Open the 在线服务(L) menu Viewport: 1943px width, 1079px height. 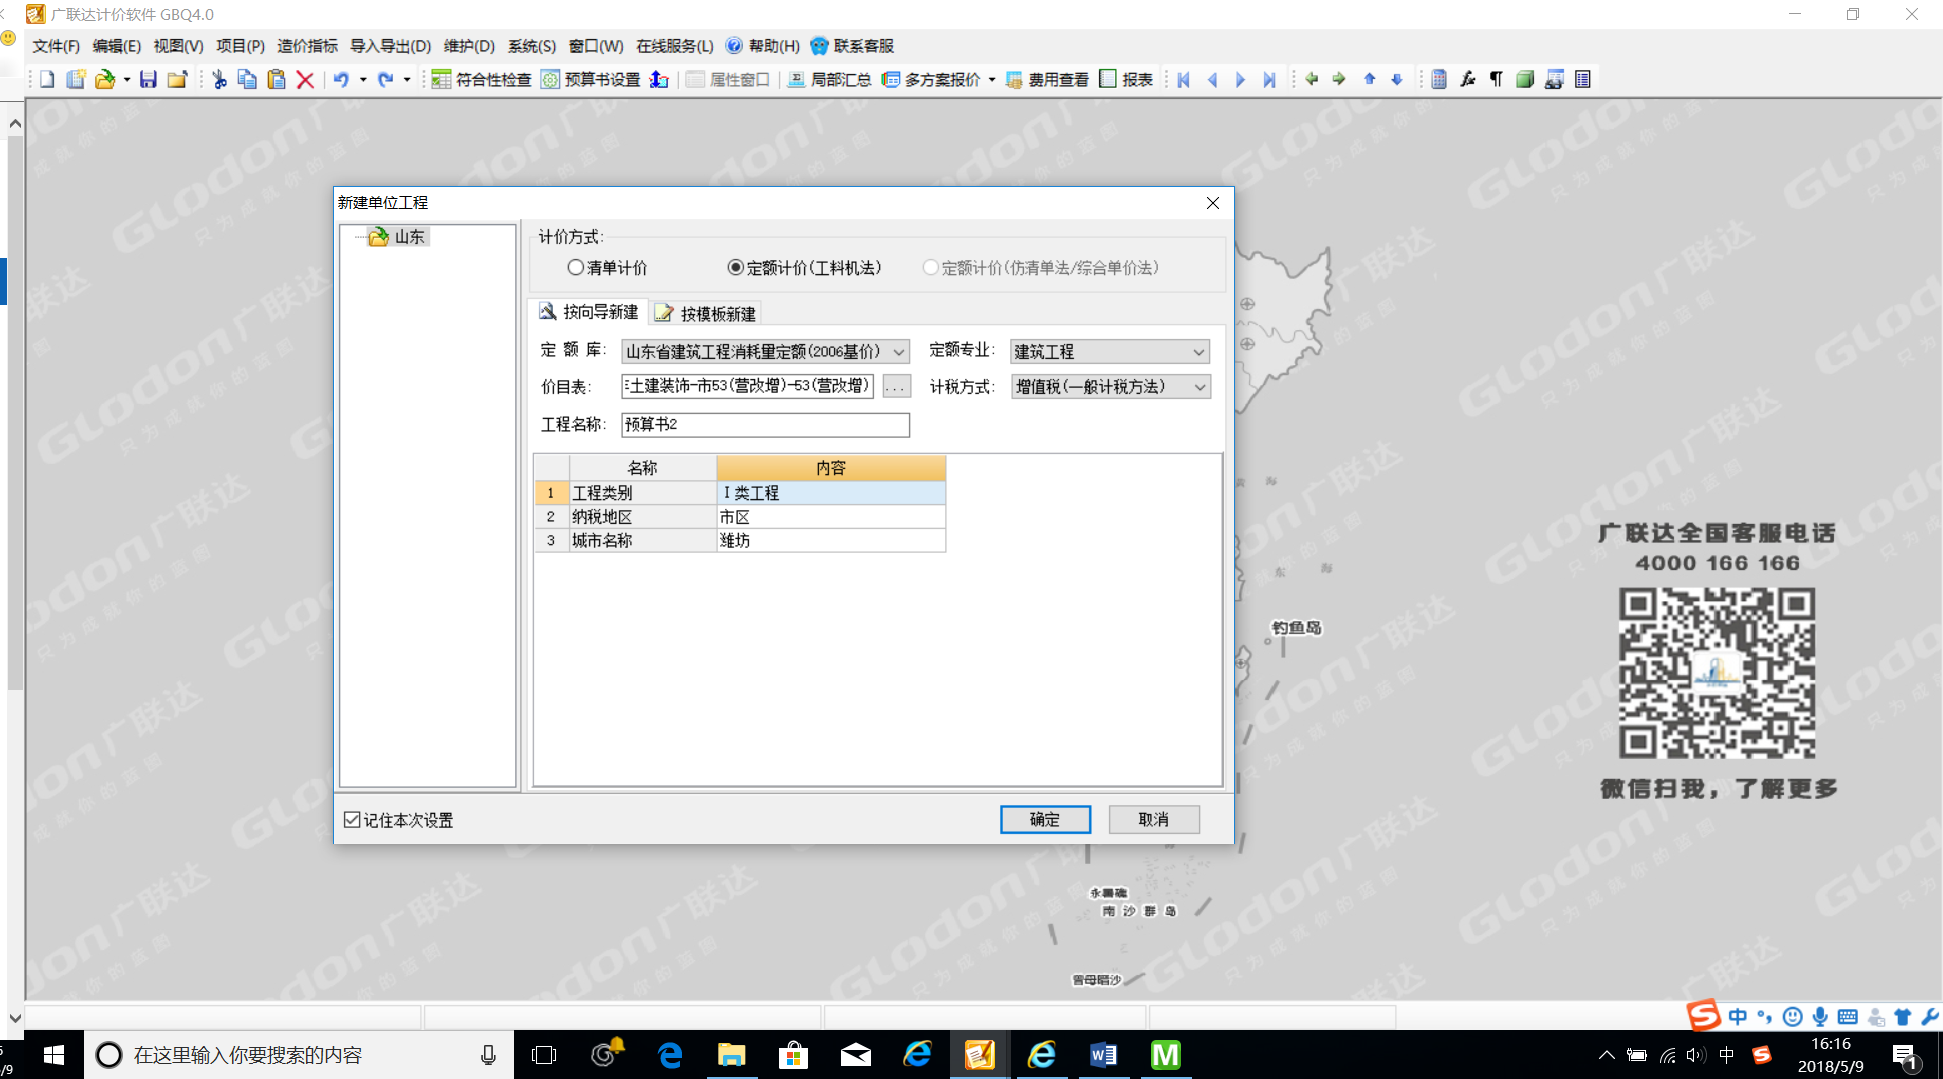click(675, 46)
